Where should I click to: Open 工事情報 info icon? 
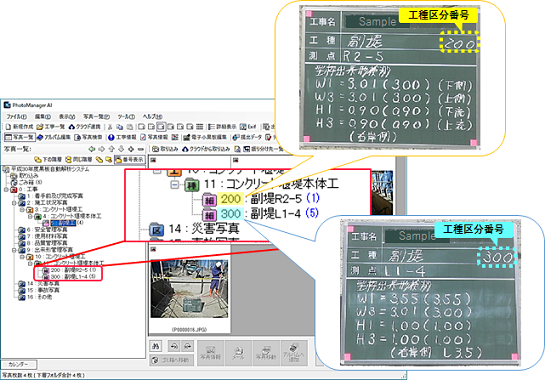[x=122, y=137]
